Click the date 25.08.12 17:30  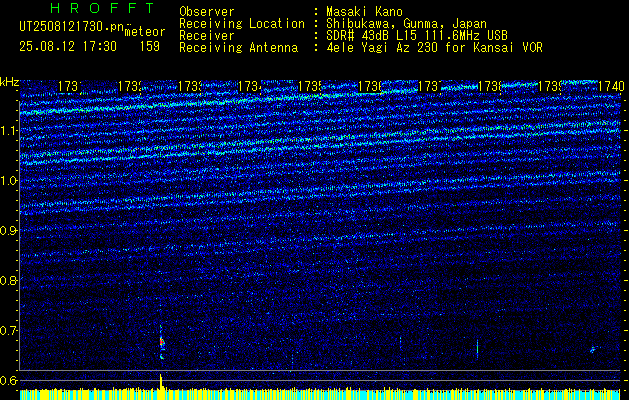(68, 46)
